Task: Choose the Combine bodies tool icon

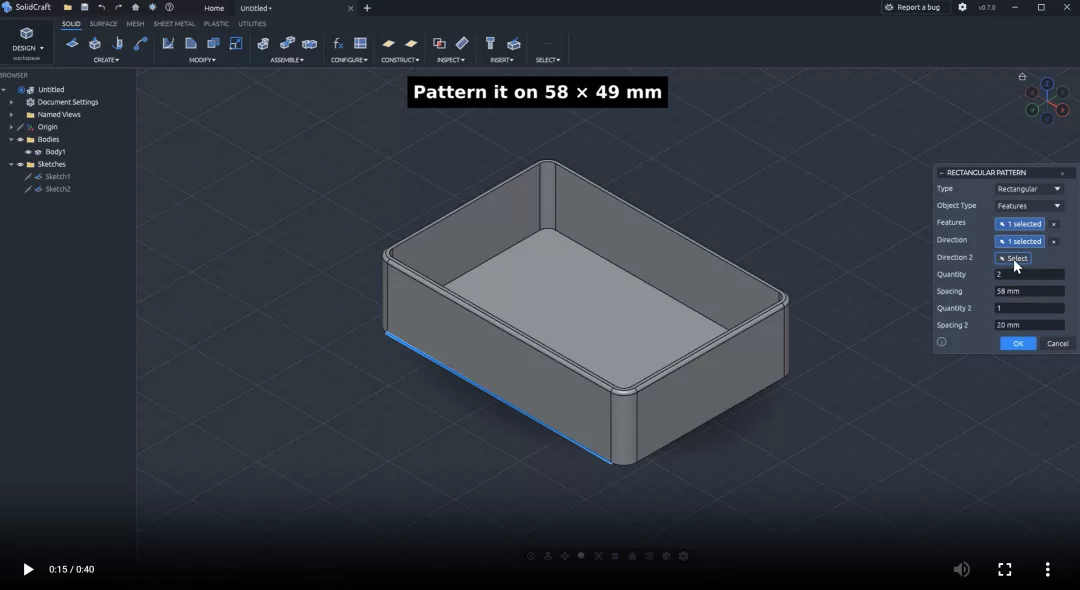Action: (214, 43)
